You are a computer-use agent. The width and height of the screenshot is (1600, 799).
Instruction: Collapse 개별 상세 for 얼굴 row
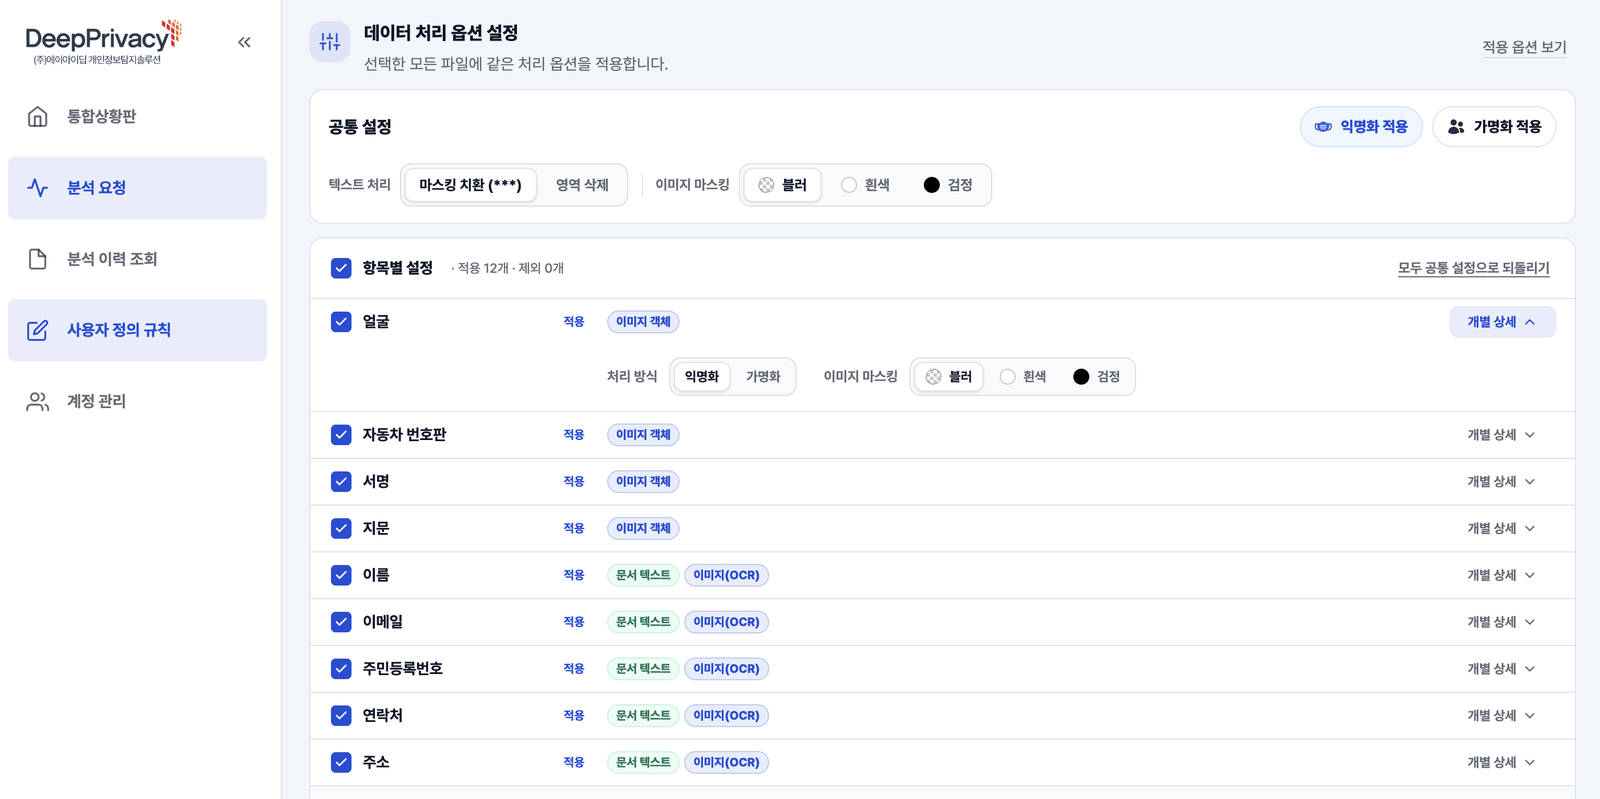coord(1502,322)
